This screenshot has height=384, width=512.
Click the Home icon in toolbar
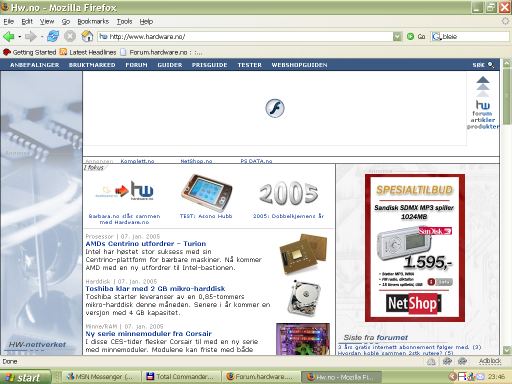tap(87, 36)
